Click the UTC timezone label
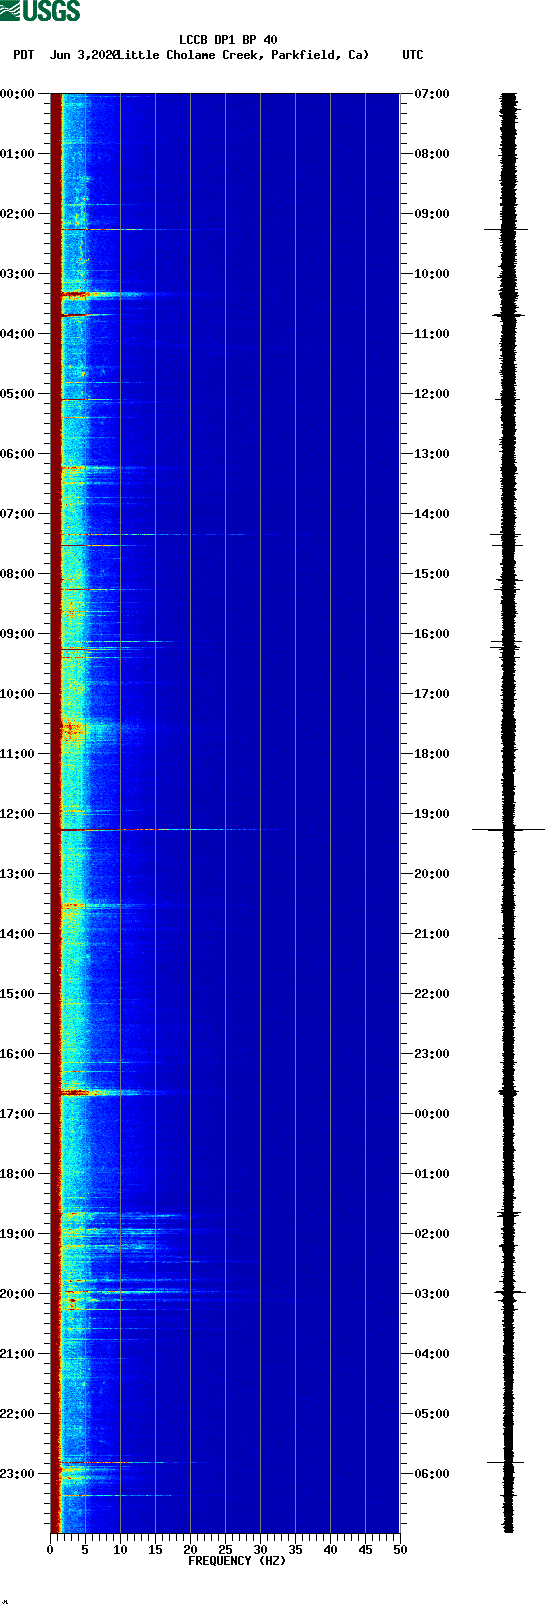Screen dimensions: 552x1613 click(413, 55)
